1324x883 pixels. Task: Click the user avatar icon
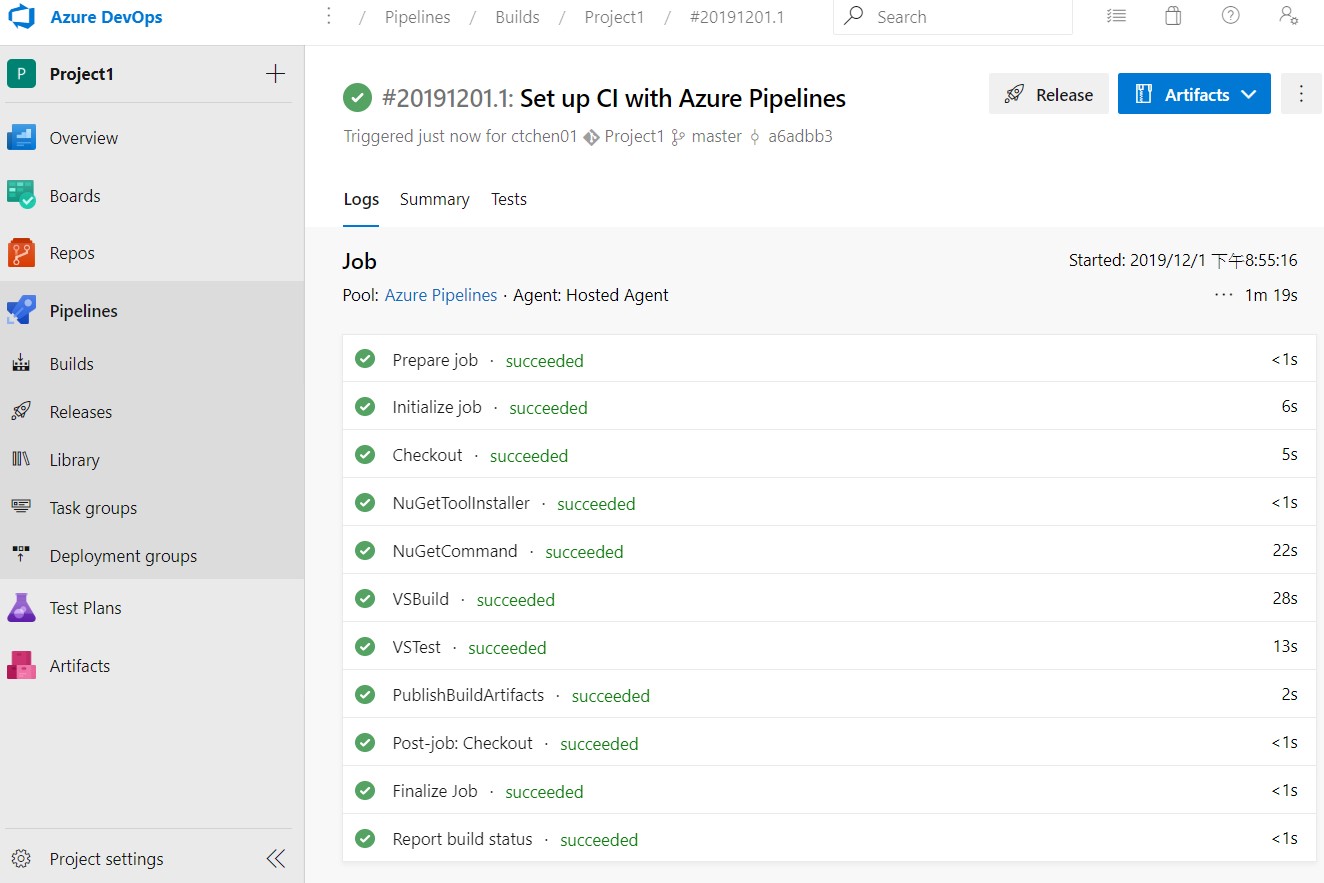[x=1288, y=16]
